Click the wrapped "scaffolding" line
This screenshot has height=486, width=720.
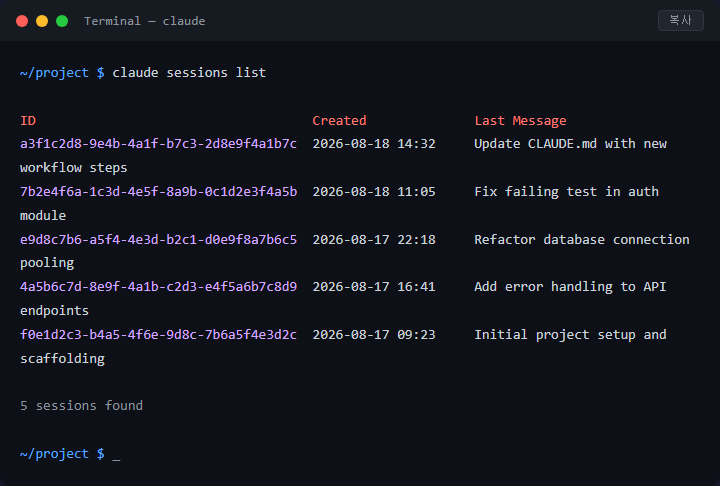coord(62,359)
